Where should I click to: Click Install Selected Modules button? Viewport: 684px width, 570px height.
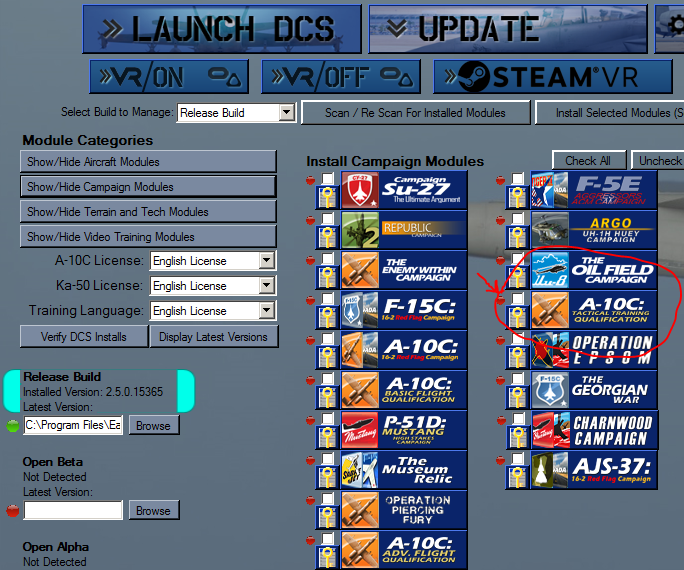coord(609,113)
